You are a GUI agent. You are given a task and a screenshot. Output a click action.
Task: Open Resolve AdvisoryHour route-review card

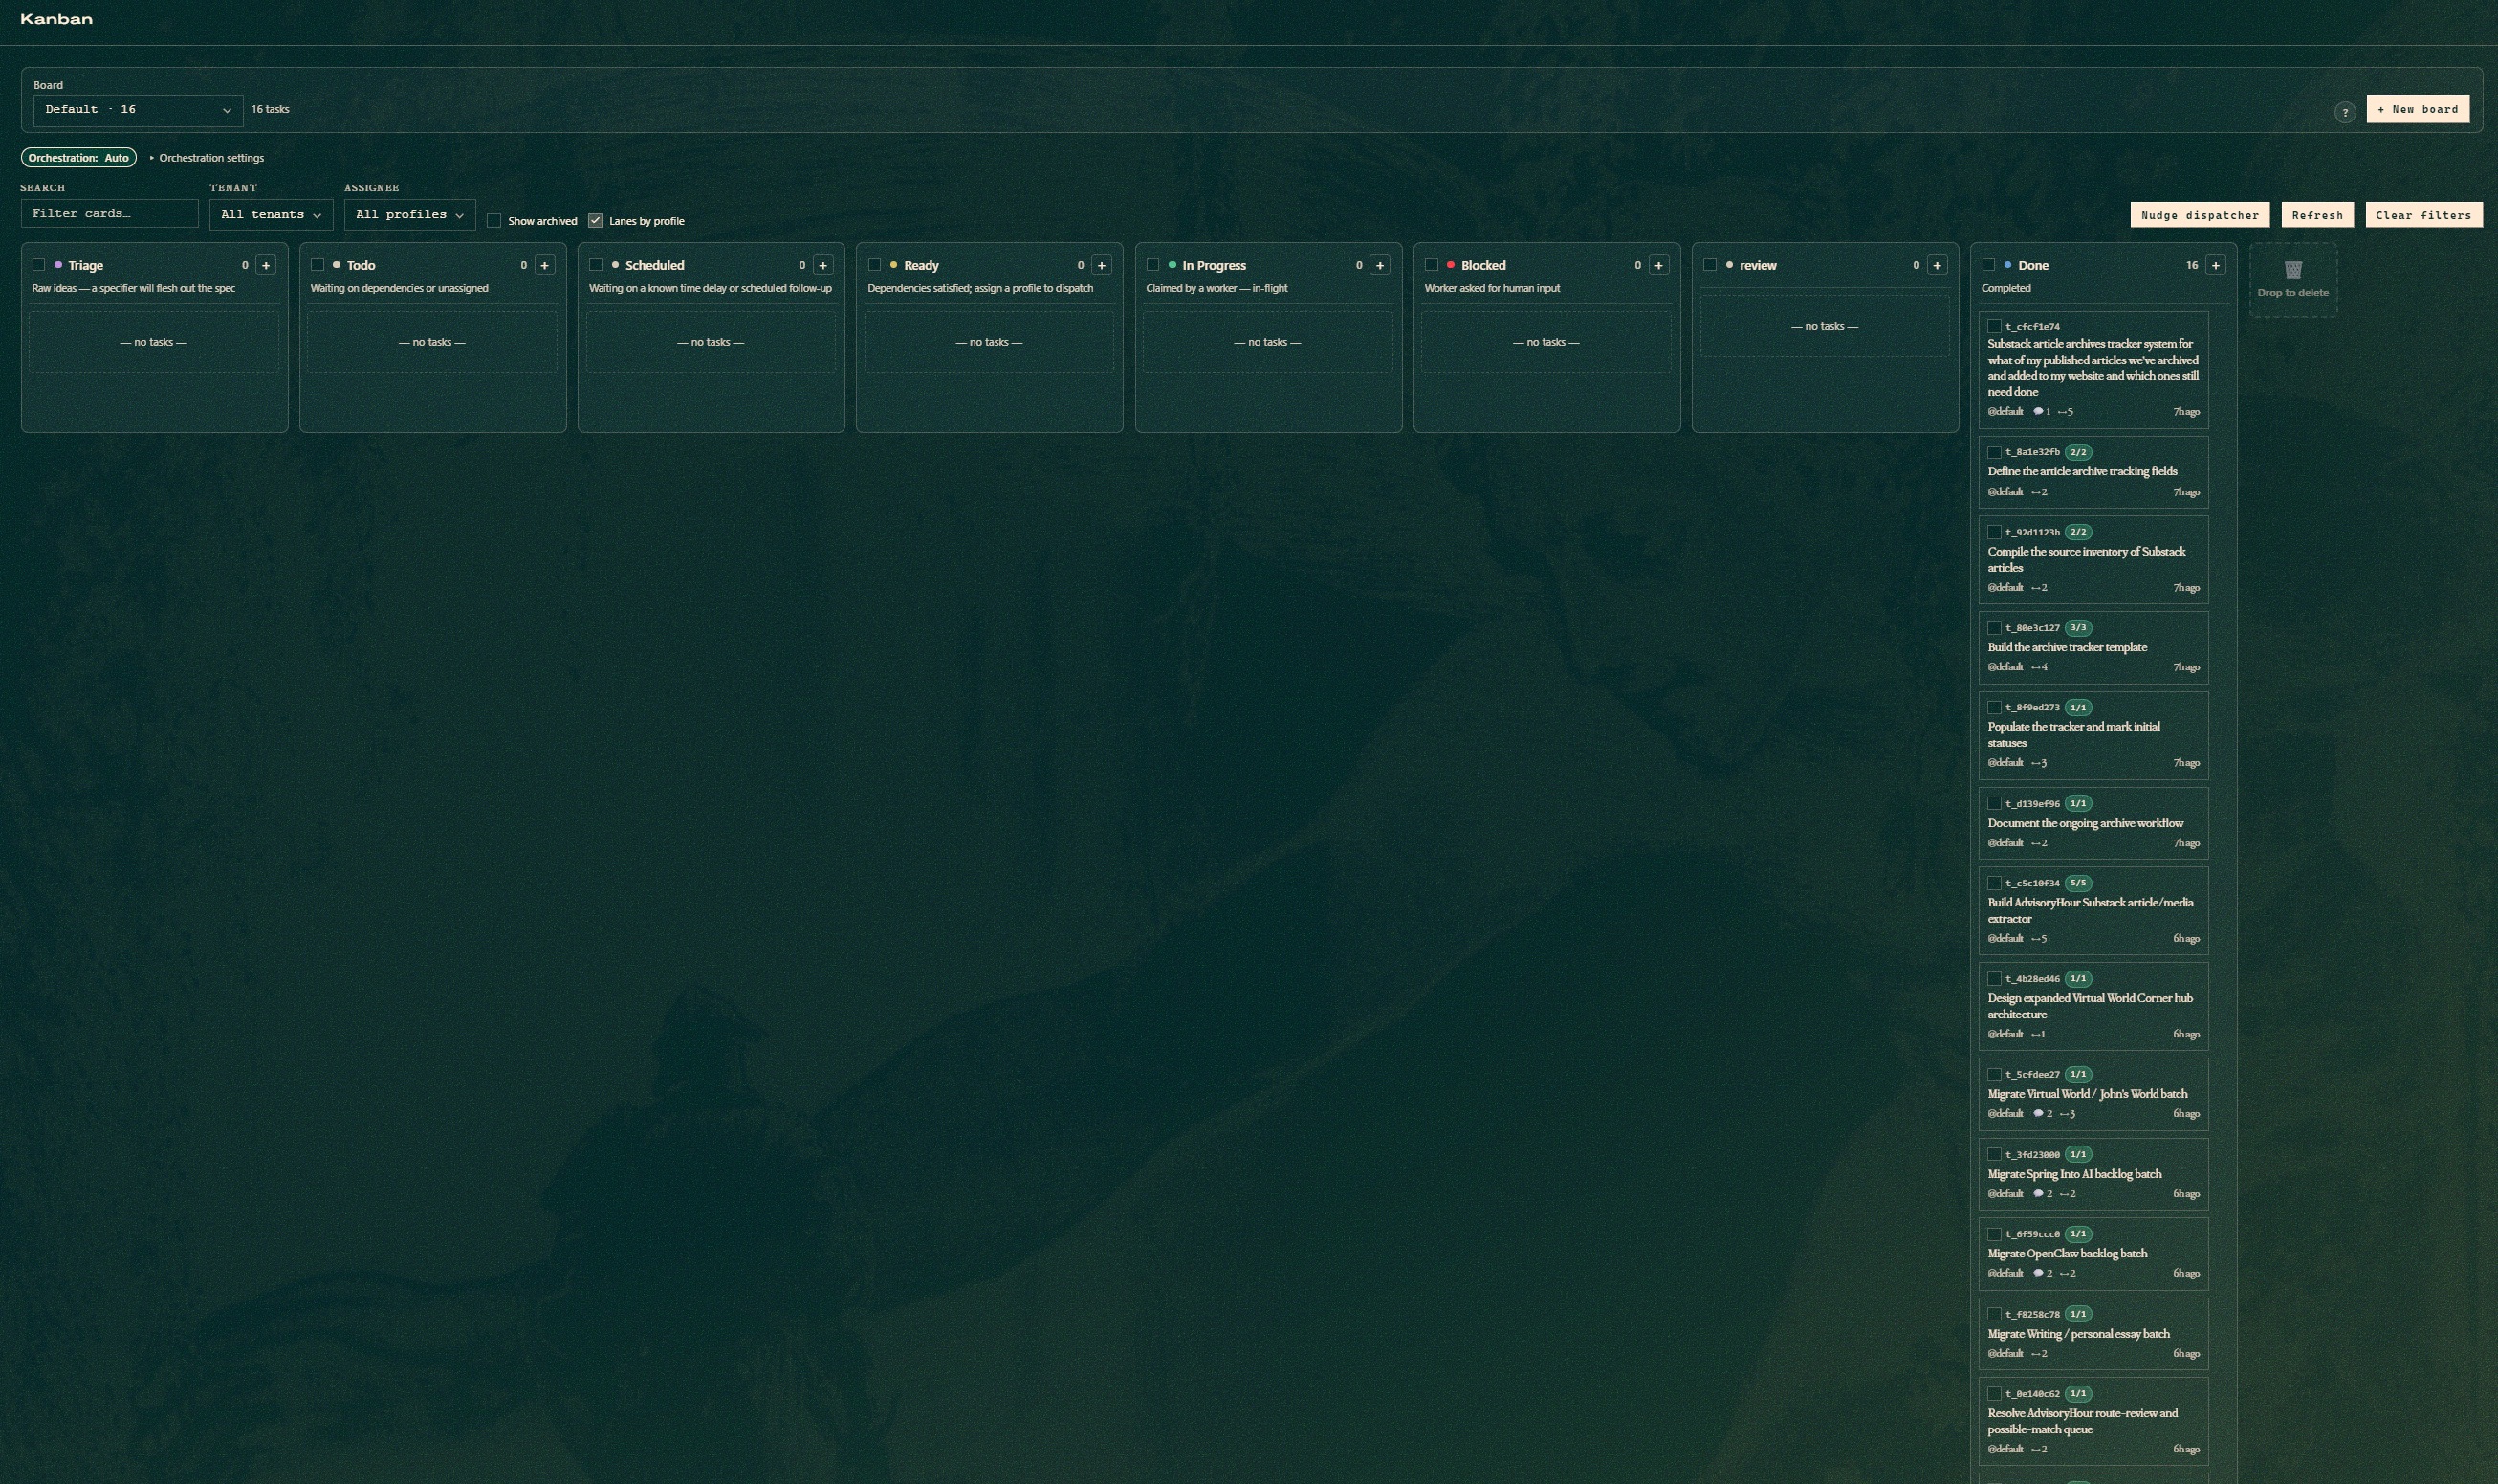tap(2093, 1422)
